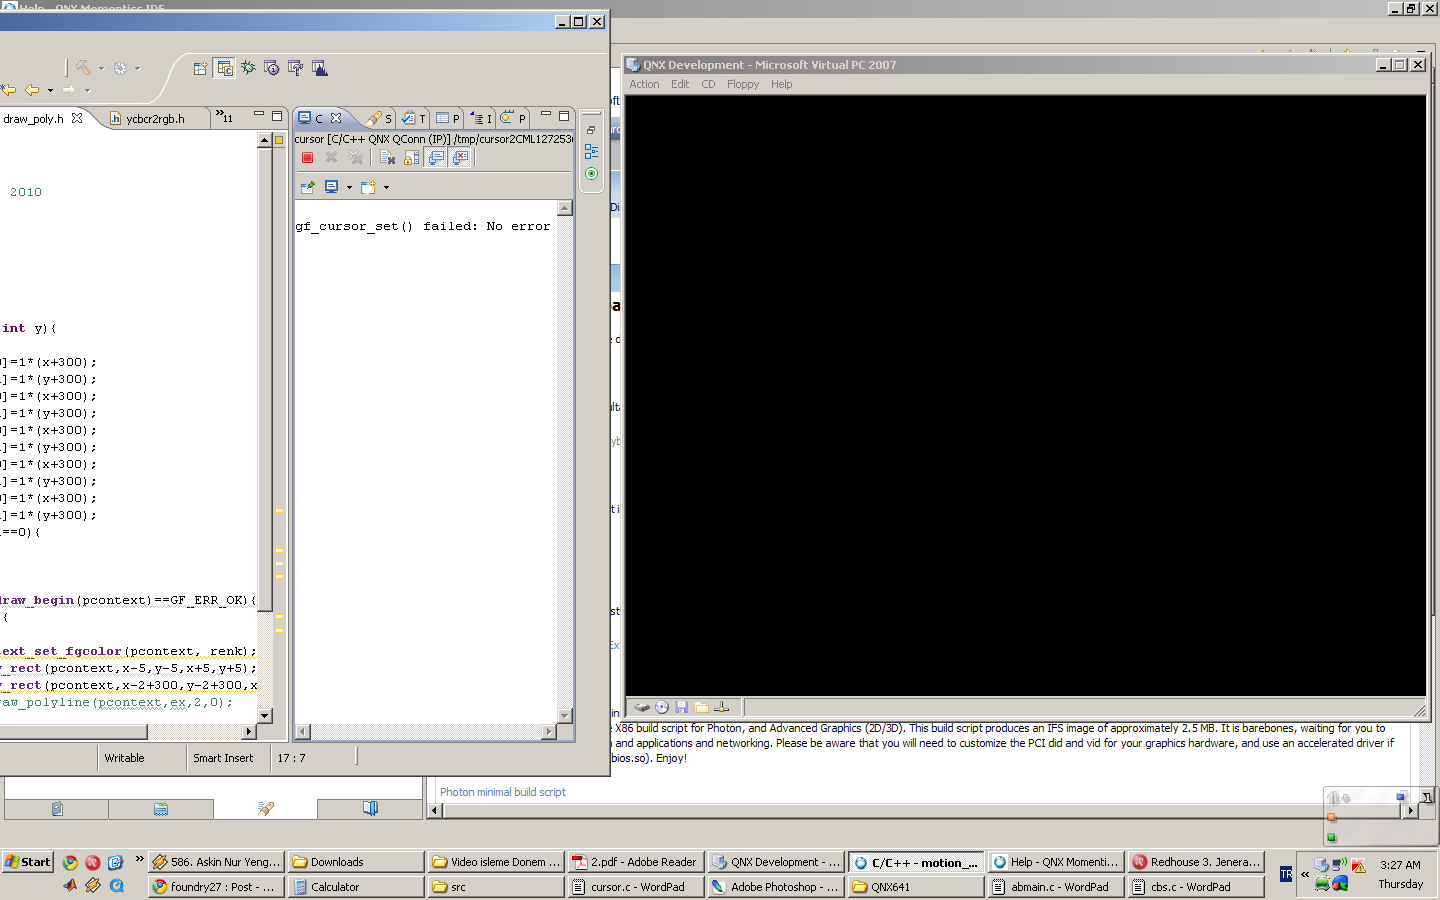The width and height of the screenshot is (1440, 900).
Task: Toggle the Scroll Lock button in console
Action: click(411, 158)
